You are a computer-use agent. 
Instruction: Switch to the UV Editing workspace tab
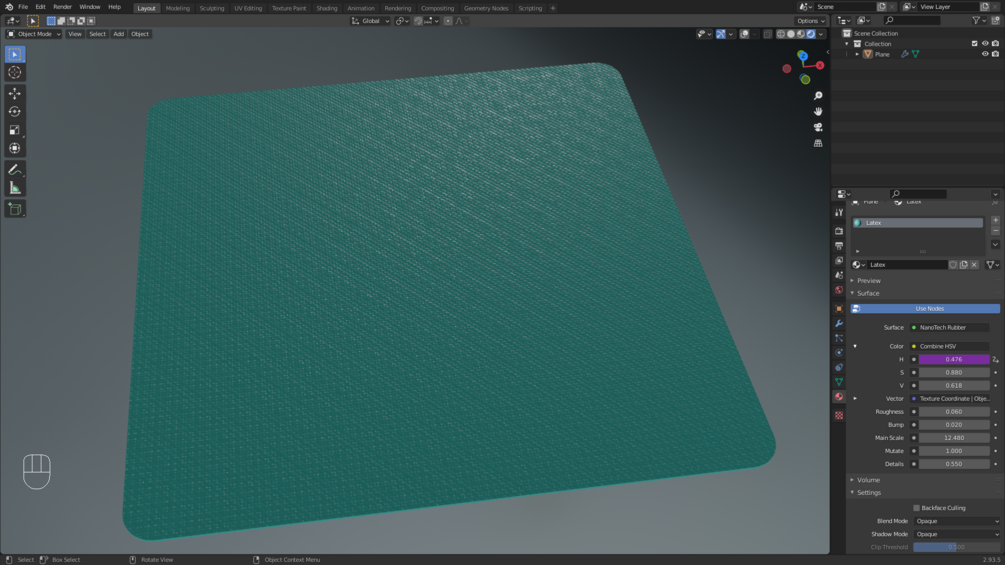(x=248, y=8)
